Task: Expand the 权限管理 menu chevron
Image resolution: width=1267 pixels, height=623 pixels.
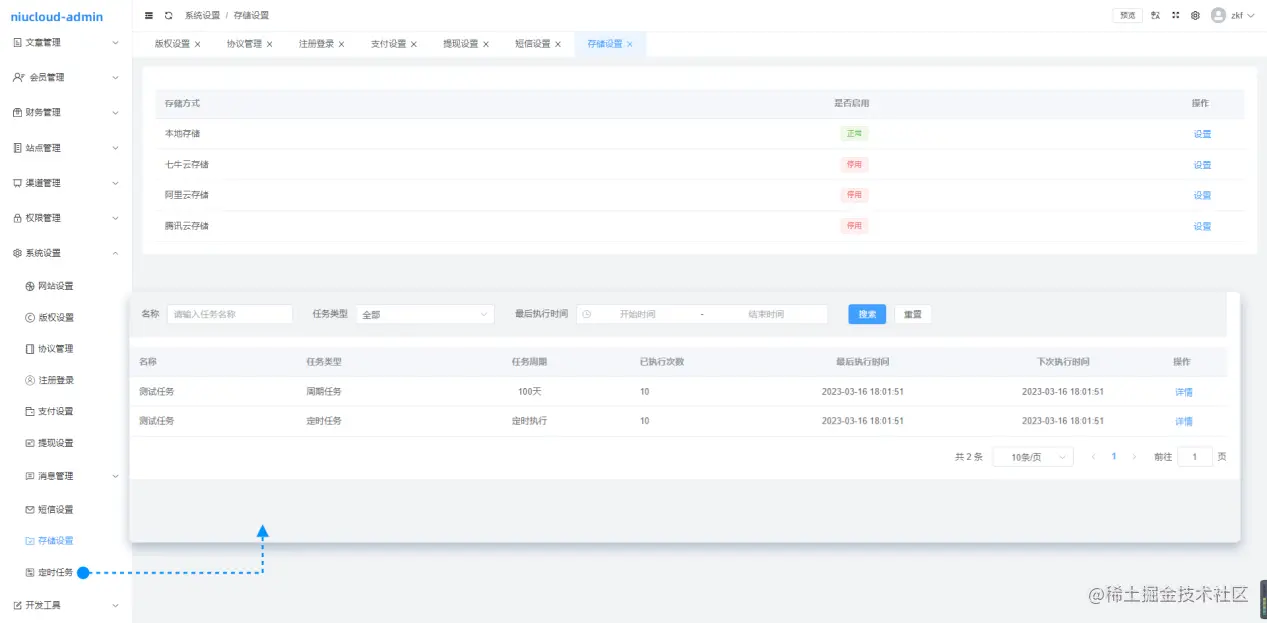Action: coord(115,218)
